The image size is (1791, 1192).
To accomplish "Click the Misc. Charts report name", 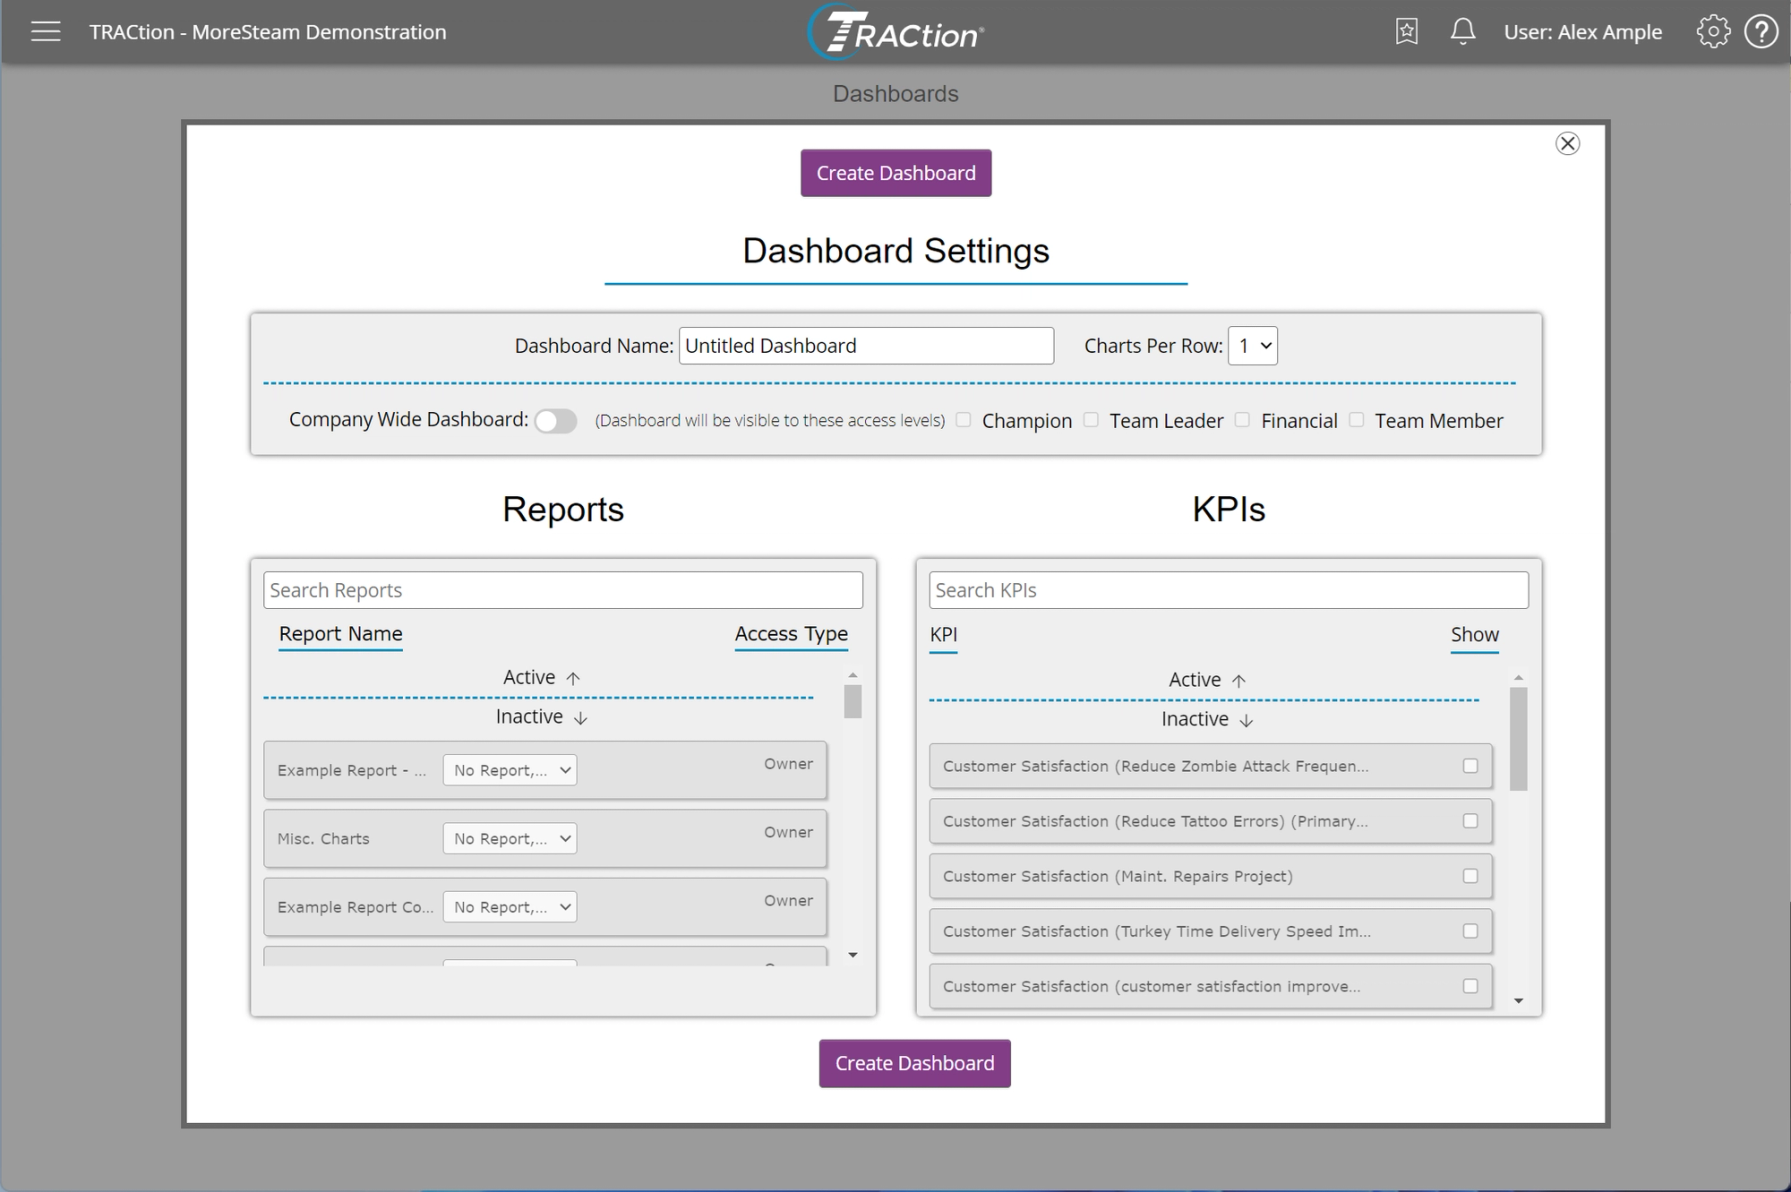I will tap(323, 838).
